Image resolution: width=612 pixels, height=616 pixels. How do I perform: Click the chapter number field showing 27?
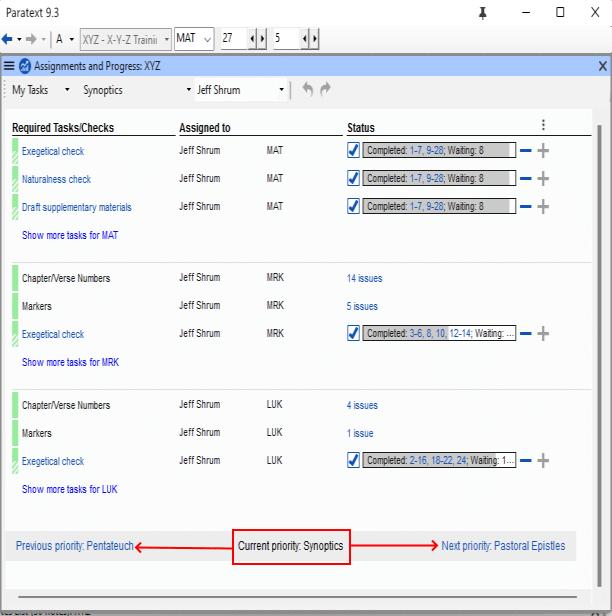[234, 38]
